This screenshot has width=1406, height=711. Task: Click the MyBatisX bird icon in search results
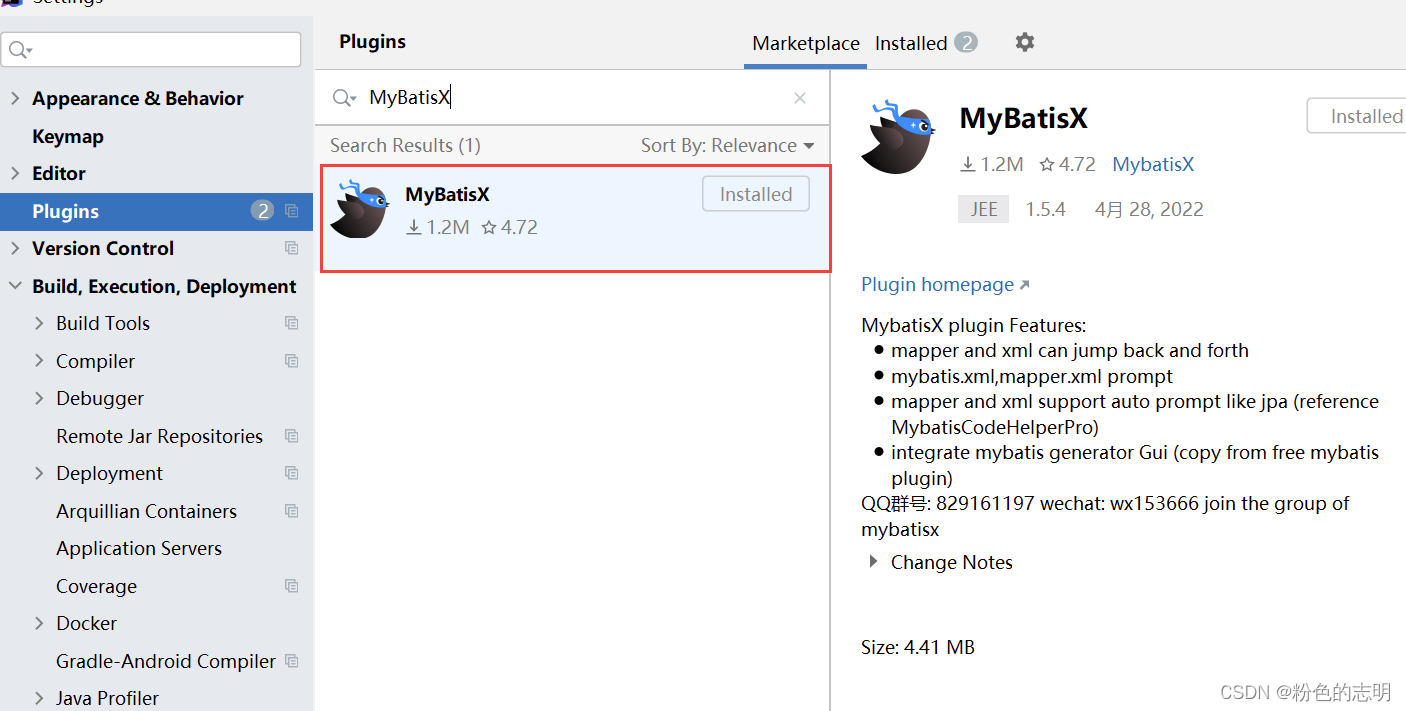359,209
